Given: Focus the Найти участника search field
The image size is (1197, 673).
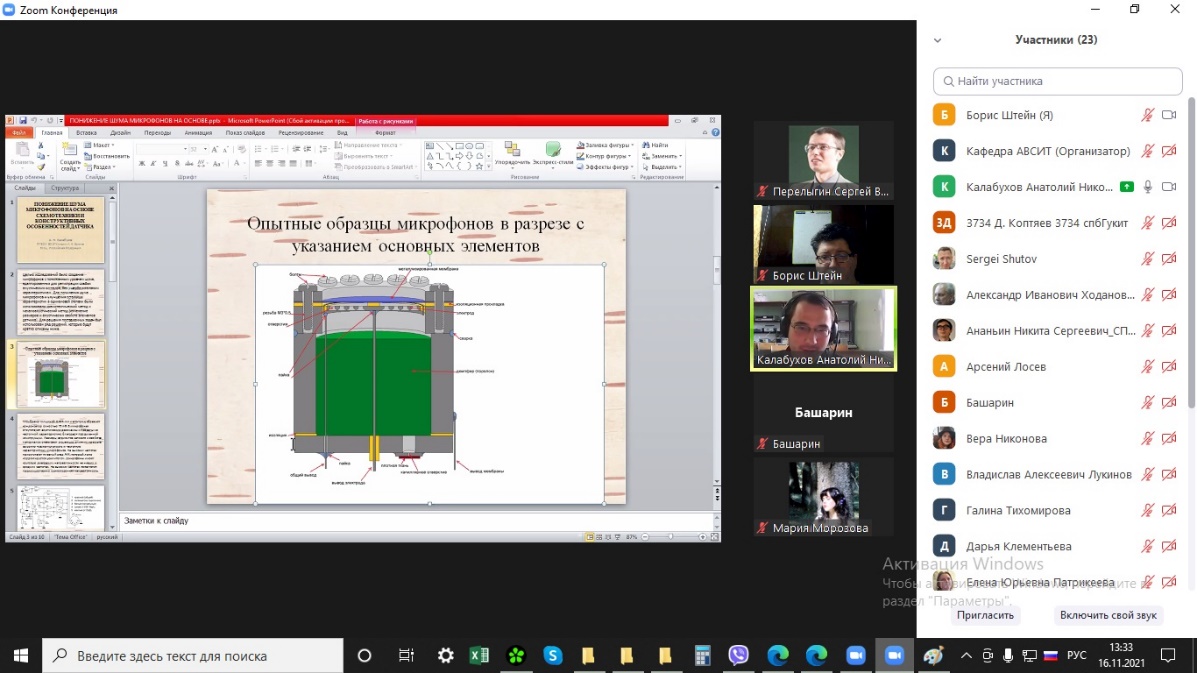Looking at the screenshot, I should 1056,81.
